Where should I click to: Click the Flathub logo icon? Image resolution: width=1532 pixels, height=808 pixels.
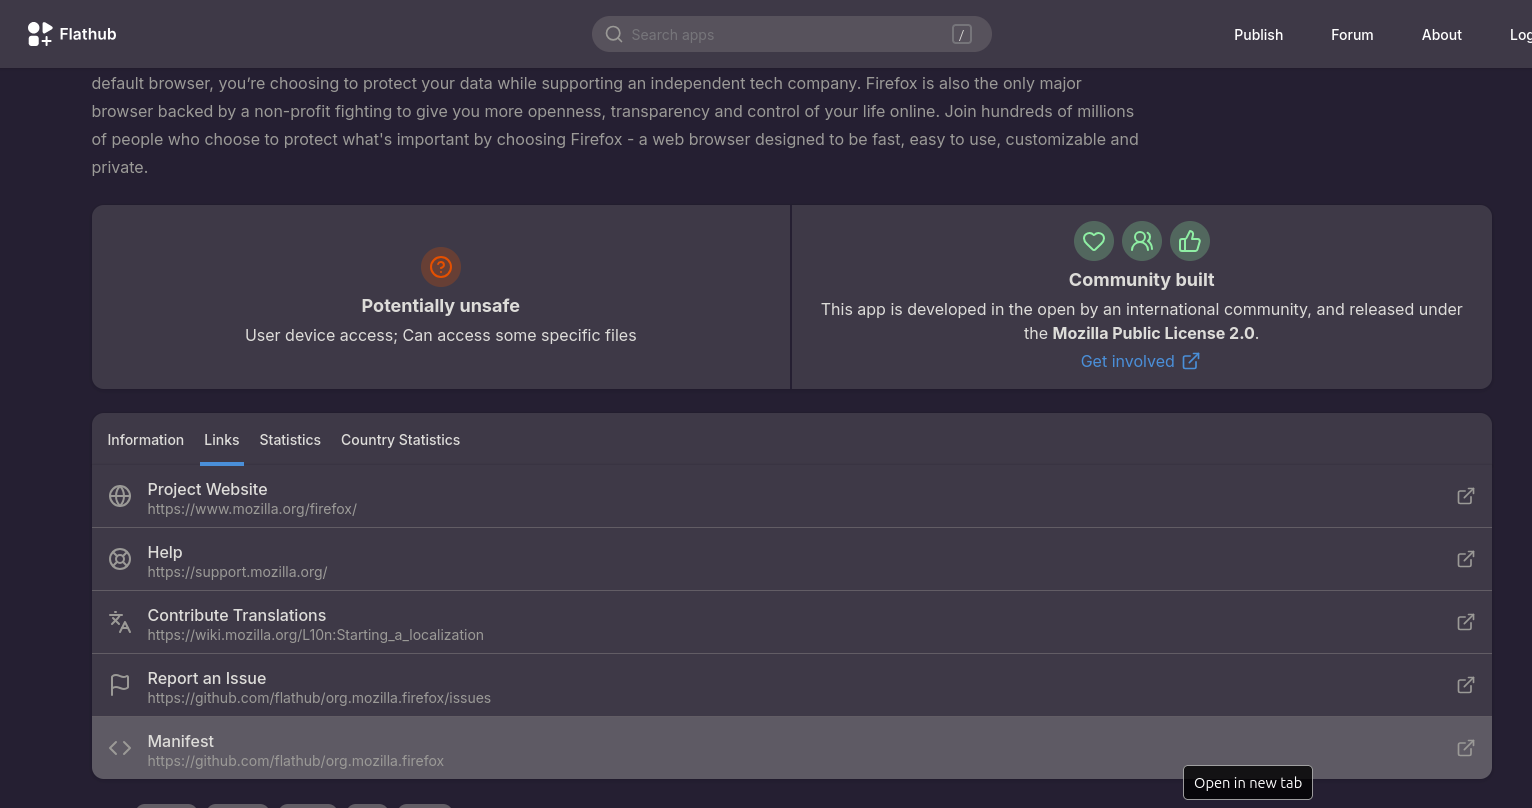coord(40,34)
